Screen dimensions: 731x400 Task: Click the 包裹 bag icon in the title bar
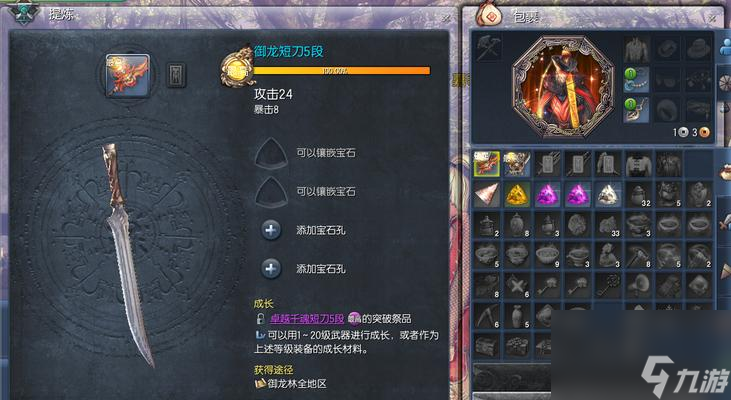point(488,15)
